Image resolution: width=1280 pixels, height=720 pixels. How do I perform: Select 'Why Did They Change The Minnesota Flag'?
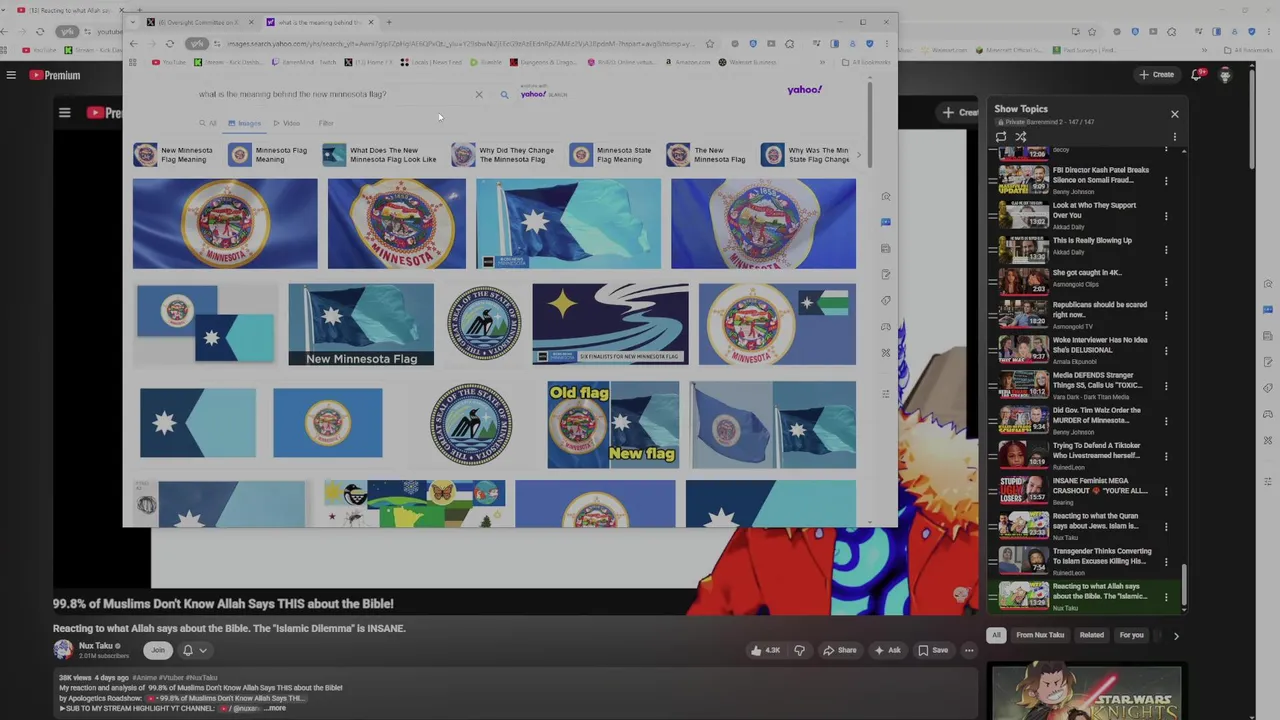[502, 154]
